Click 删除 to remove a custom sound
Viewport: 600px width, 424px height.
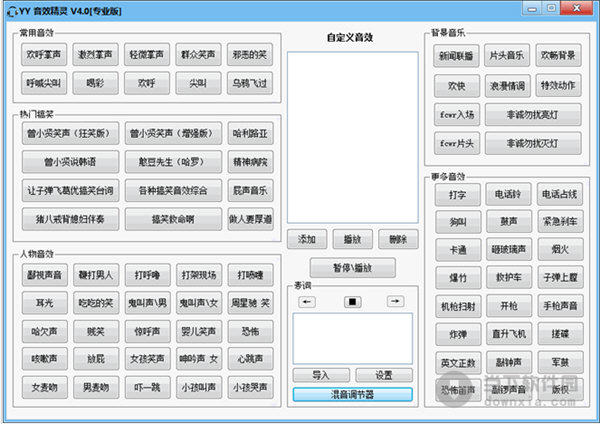pyautogui.click(x=397, y=239)
